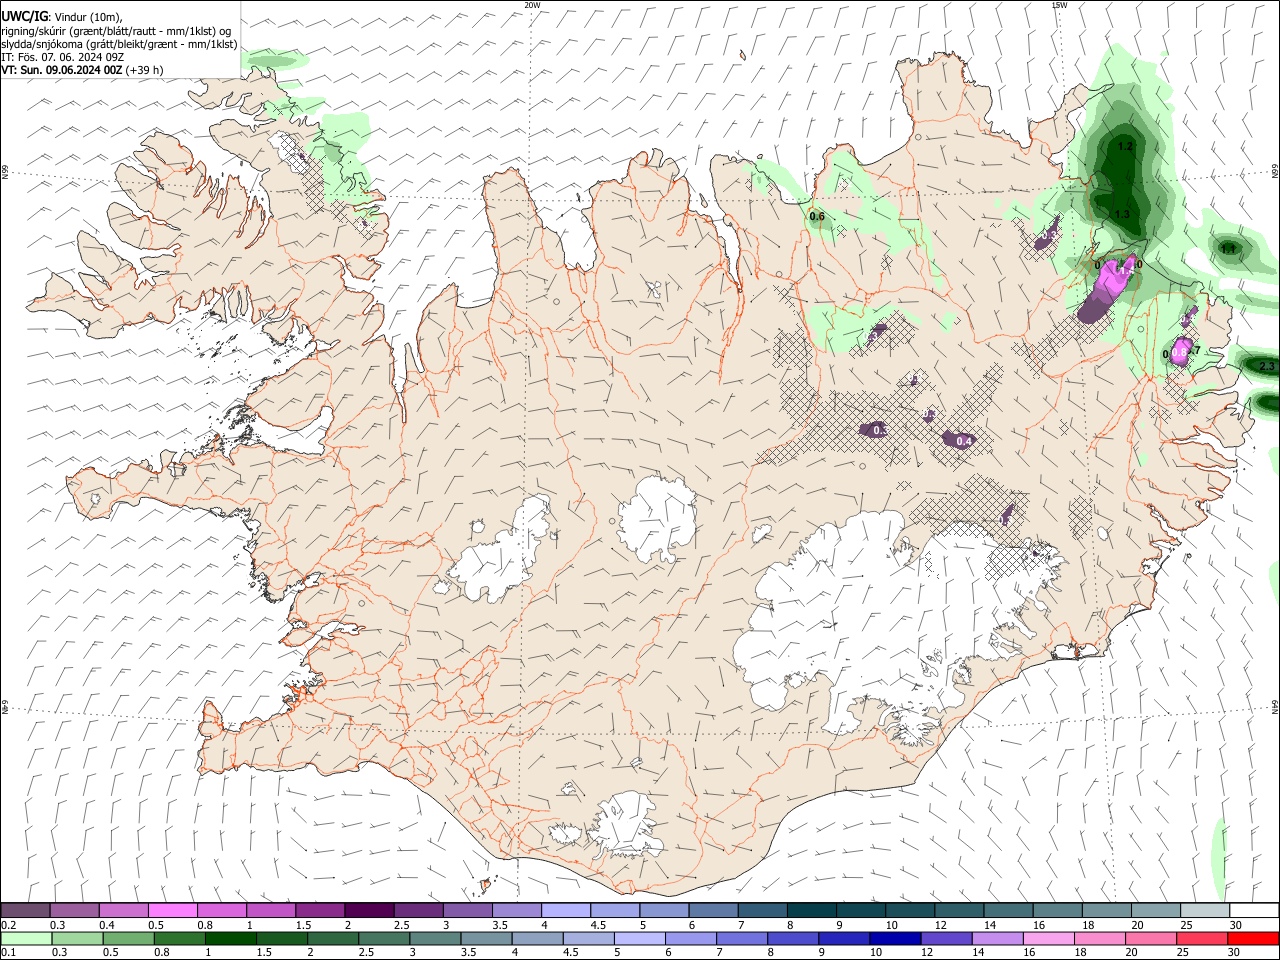Screen dimensions: 1280x960
Task: Click the 0.4 purple snow value
Action: [964, 441]
